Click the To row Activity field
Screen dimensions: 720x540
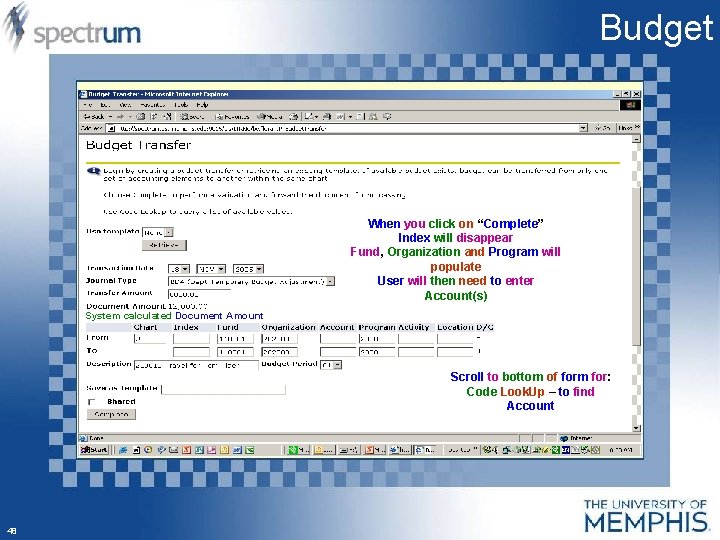pos(416,352)
